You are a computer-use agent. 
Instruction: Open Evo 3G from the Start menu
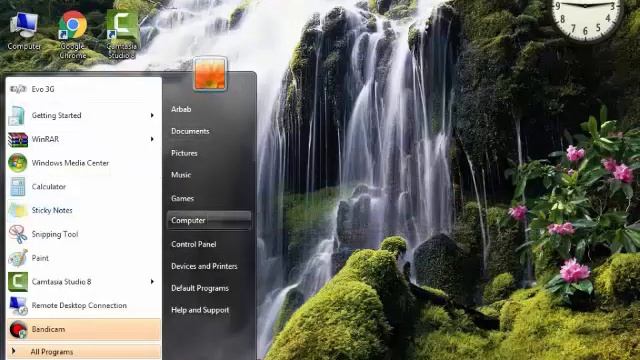(84, 89)
